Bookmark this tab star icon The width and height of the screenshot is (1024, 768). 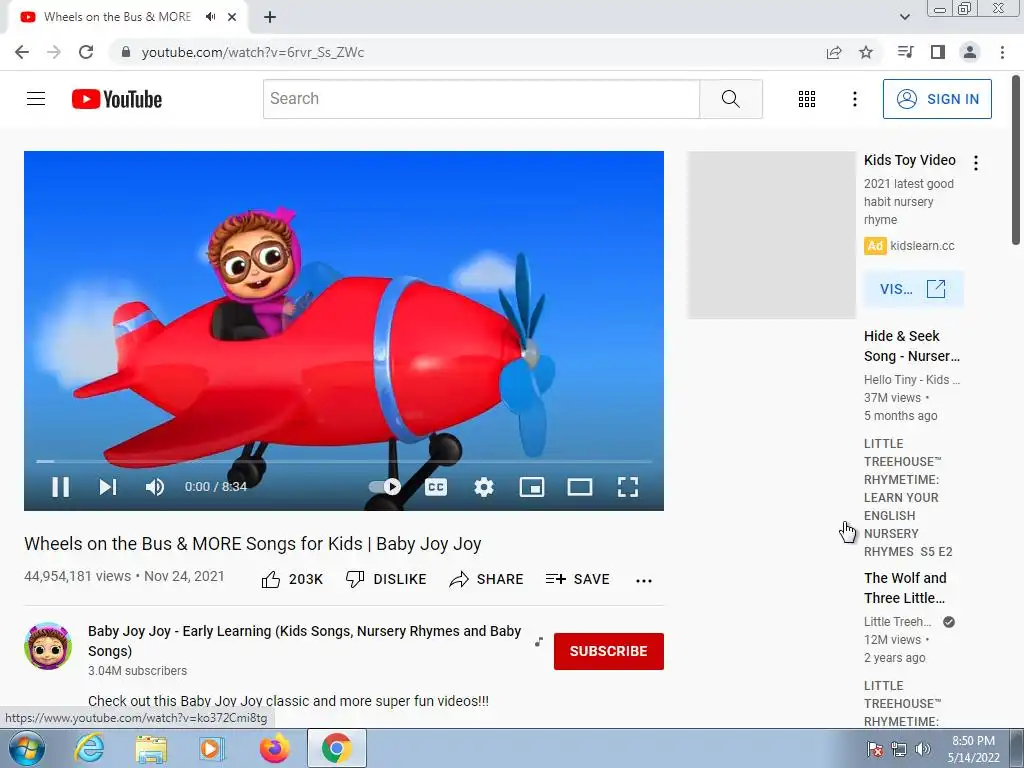(866, 52)
